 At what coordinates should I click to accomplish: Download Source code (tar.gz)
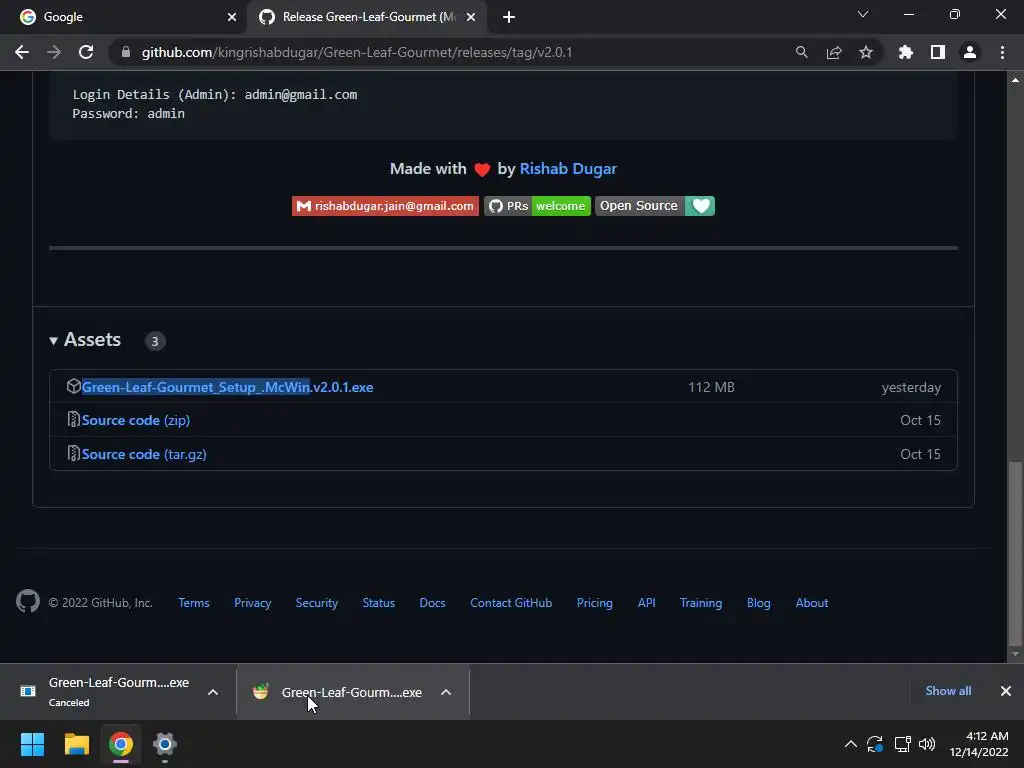point(144,454)
